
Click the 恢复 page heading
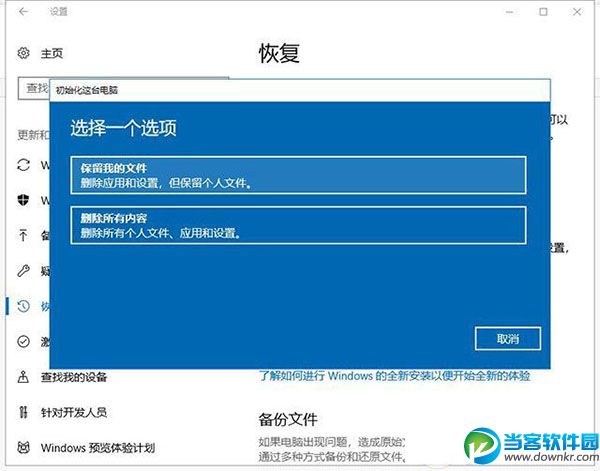tap(279, 53)
